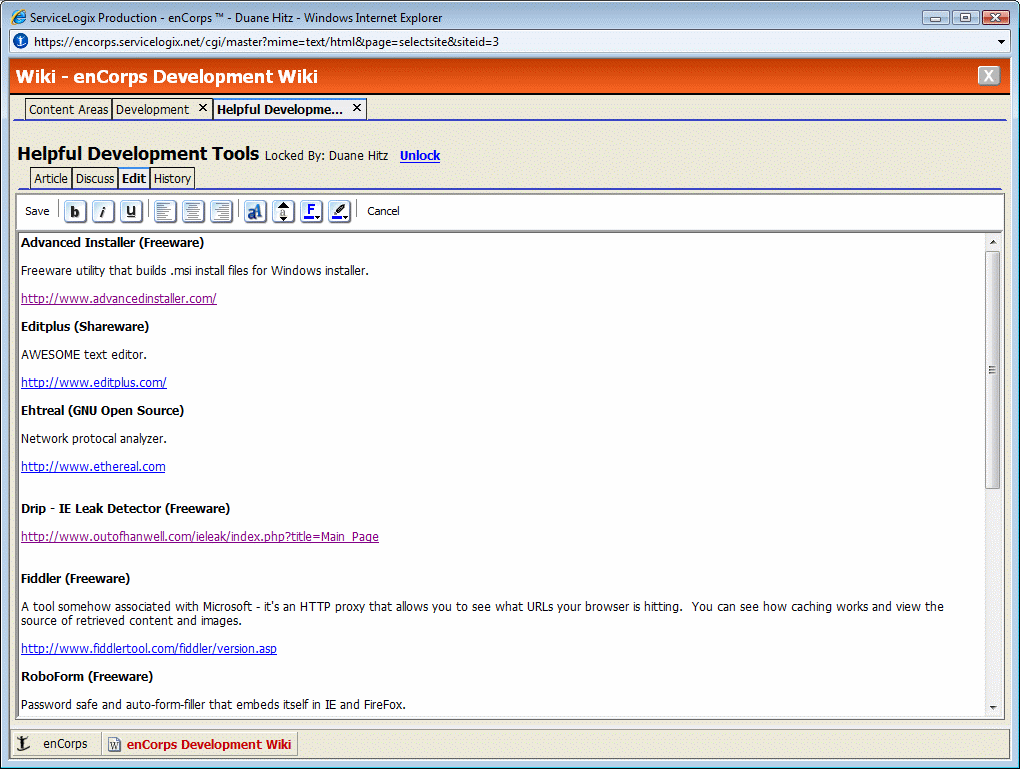
Task: Click the enCorps anchor icon in bottom bar
Action: [x=23, y=744]
